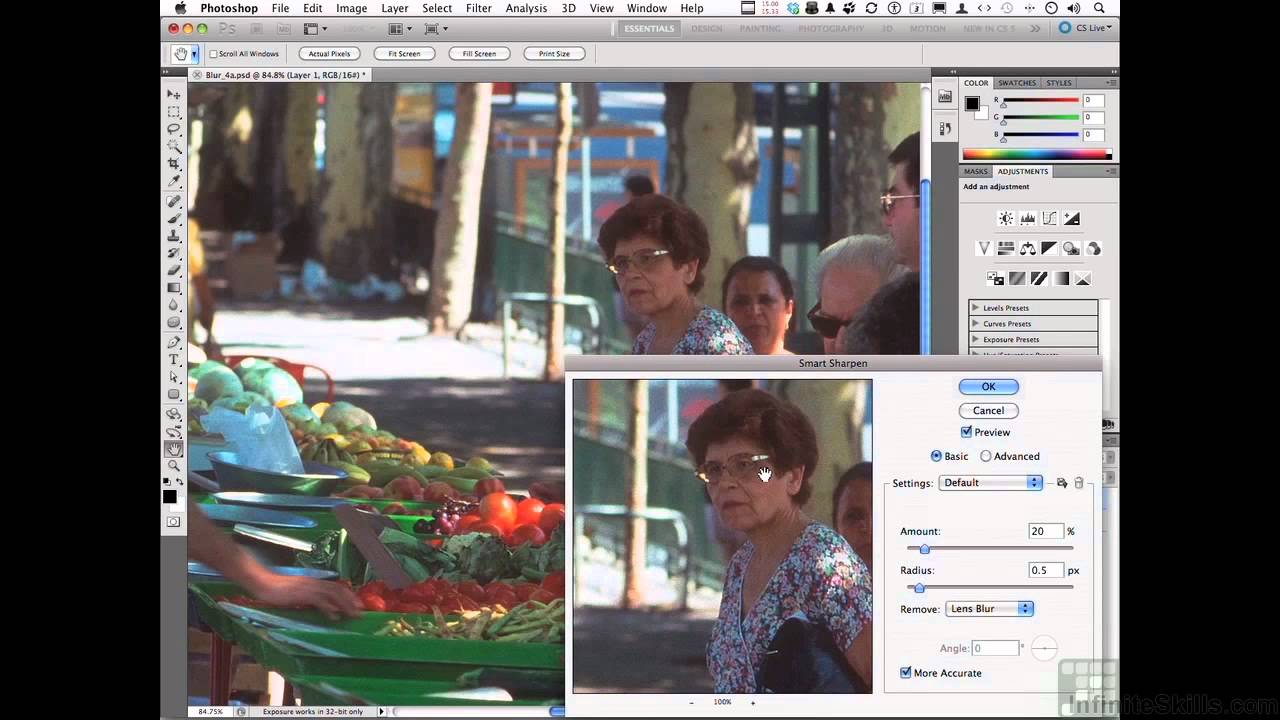The width and height of the screenshot is (1280, 720).
Task: Select the Hand tool in the toolbox
Action: click(x=174, y=449)
